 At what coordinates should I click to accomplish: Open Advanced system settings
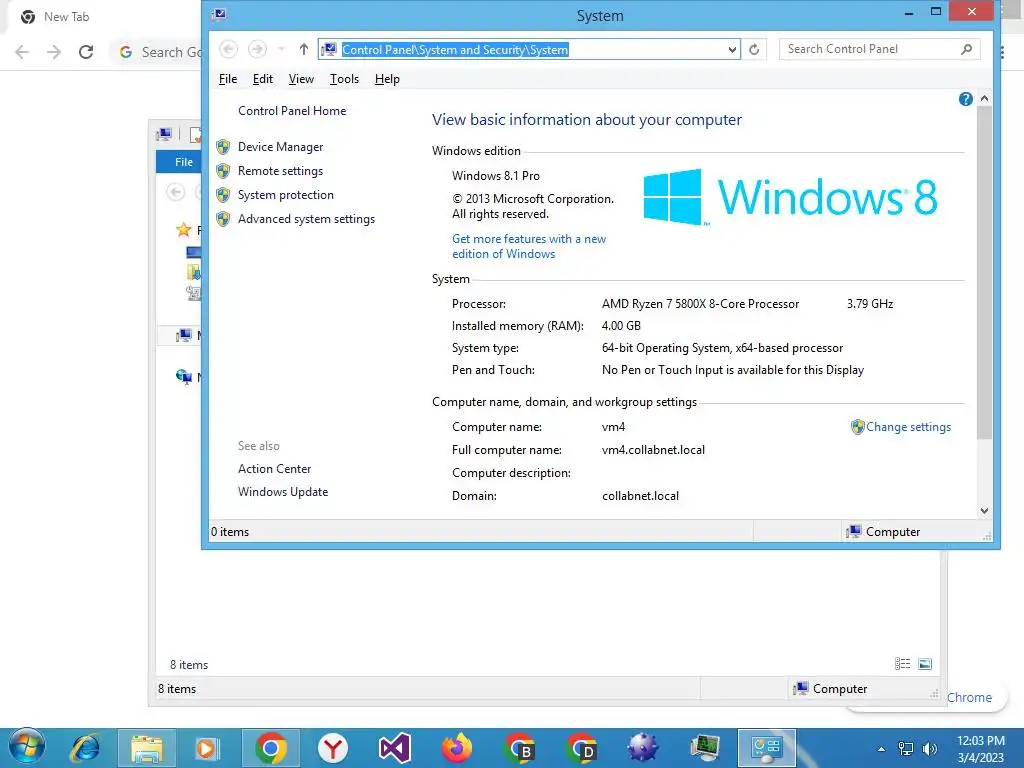click(306, 219)
